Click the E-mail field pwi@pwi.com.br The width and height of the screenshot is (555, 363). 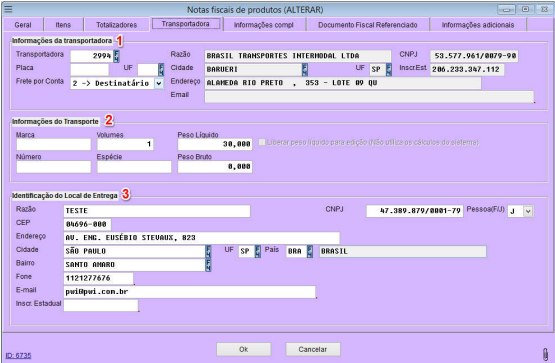pos(189,292)
